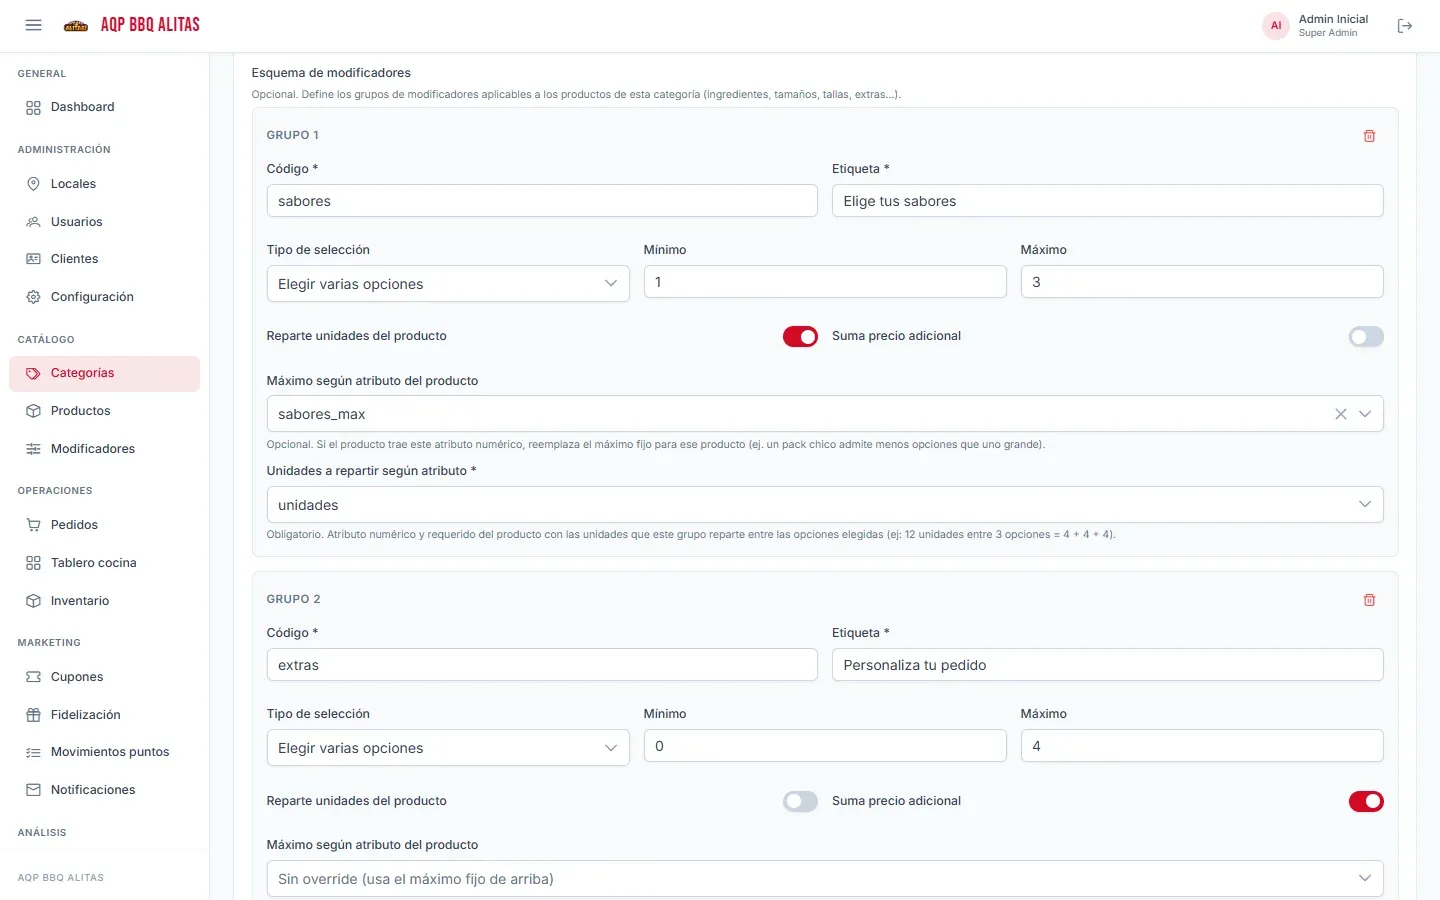Click the Máximo field in Grupo 1

coord(1202,282)
